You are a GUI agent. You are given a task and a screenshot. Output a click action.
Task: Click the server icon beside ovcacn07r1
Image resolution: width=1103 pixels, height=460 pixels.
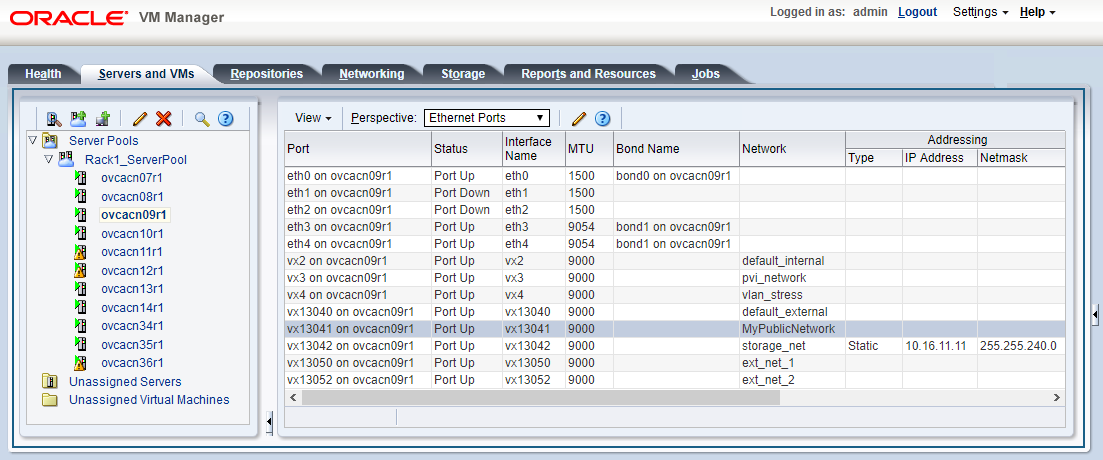coord(80,177)
